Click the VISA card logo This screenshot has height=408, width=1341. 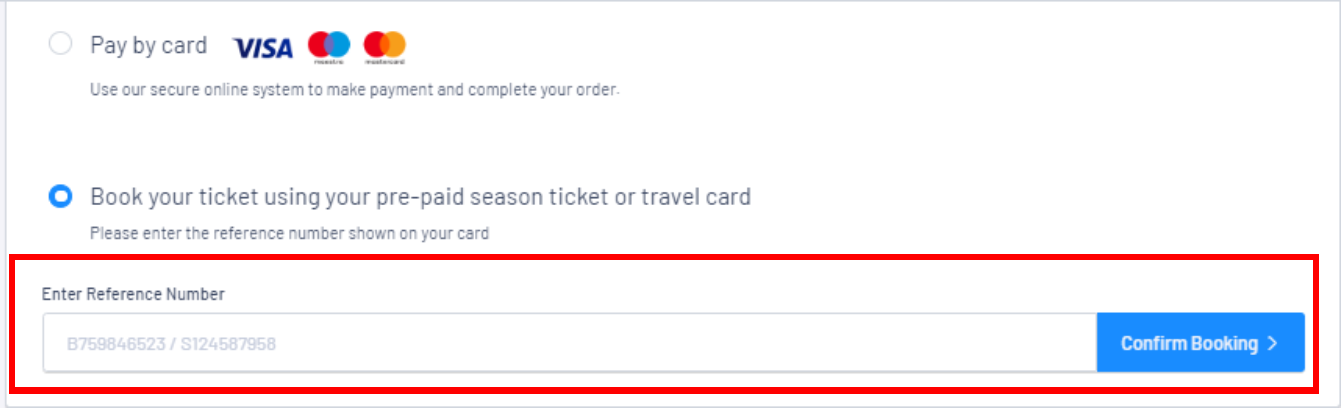[262, 47]
